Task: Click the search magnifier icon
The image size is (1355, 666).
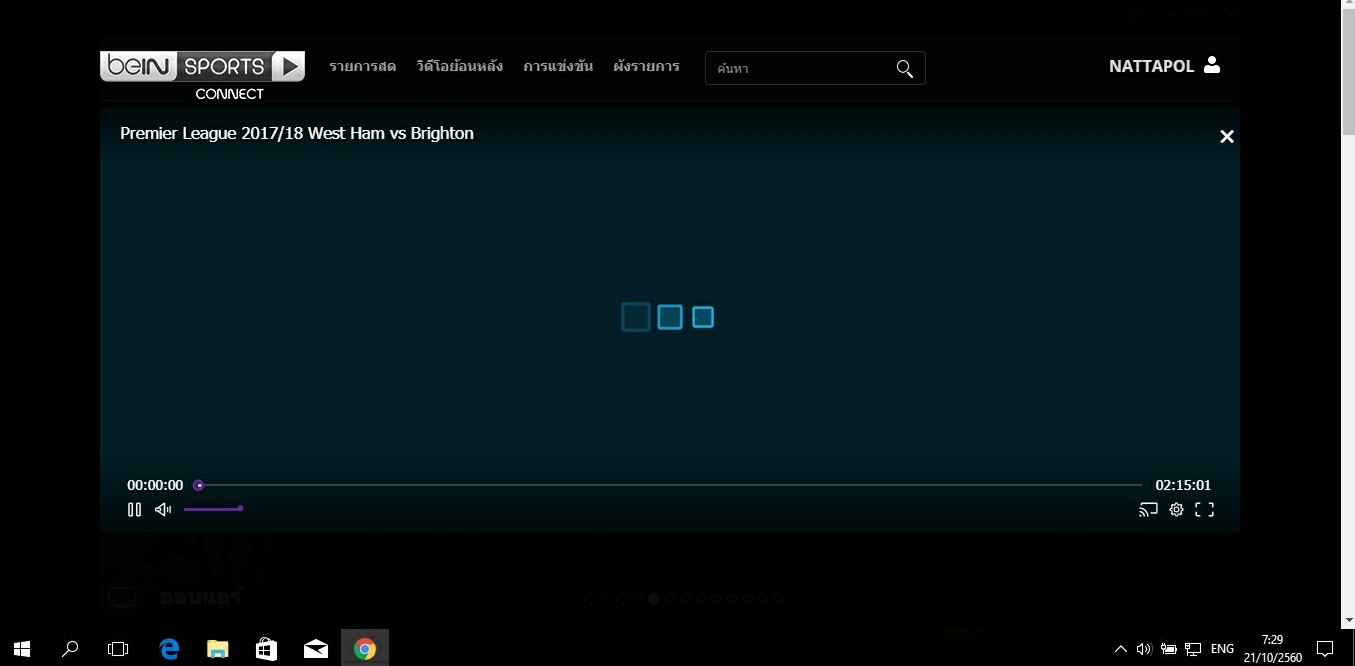Action: pos(905,68)
